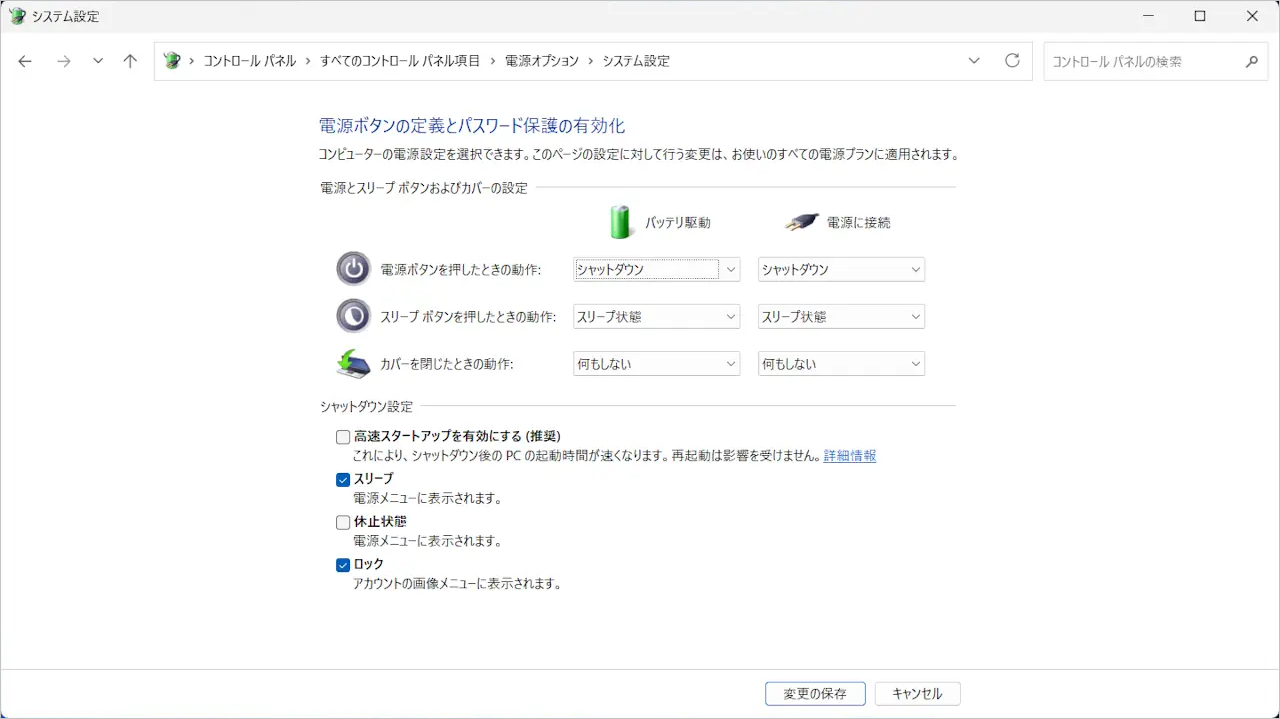Click the power button icon

[x=354, y=268]
